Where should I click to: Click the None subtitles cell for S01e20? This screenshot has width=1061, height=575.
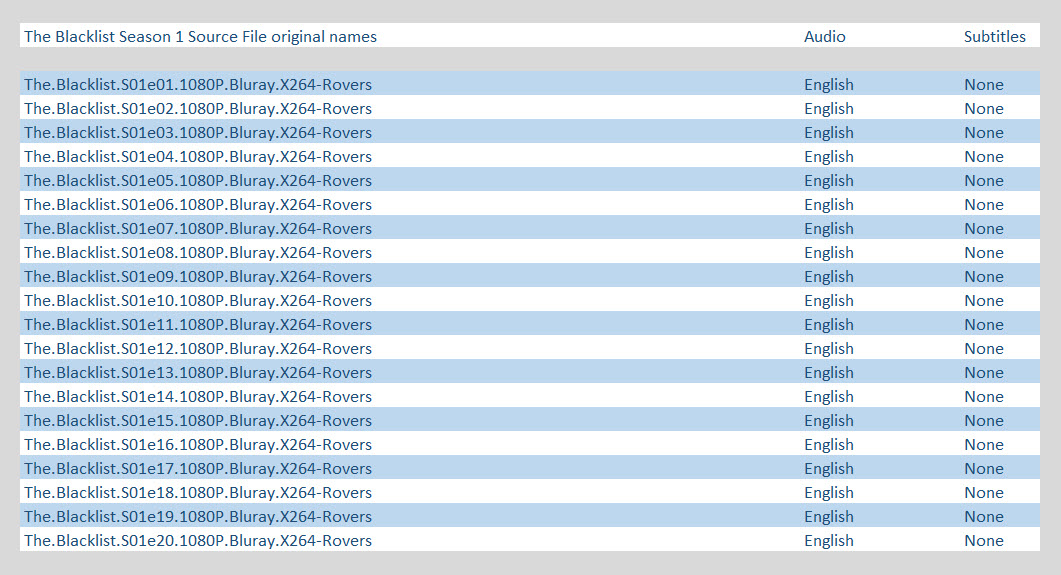[984, 541]
